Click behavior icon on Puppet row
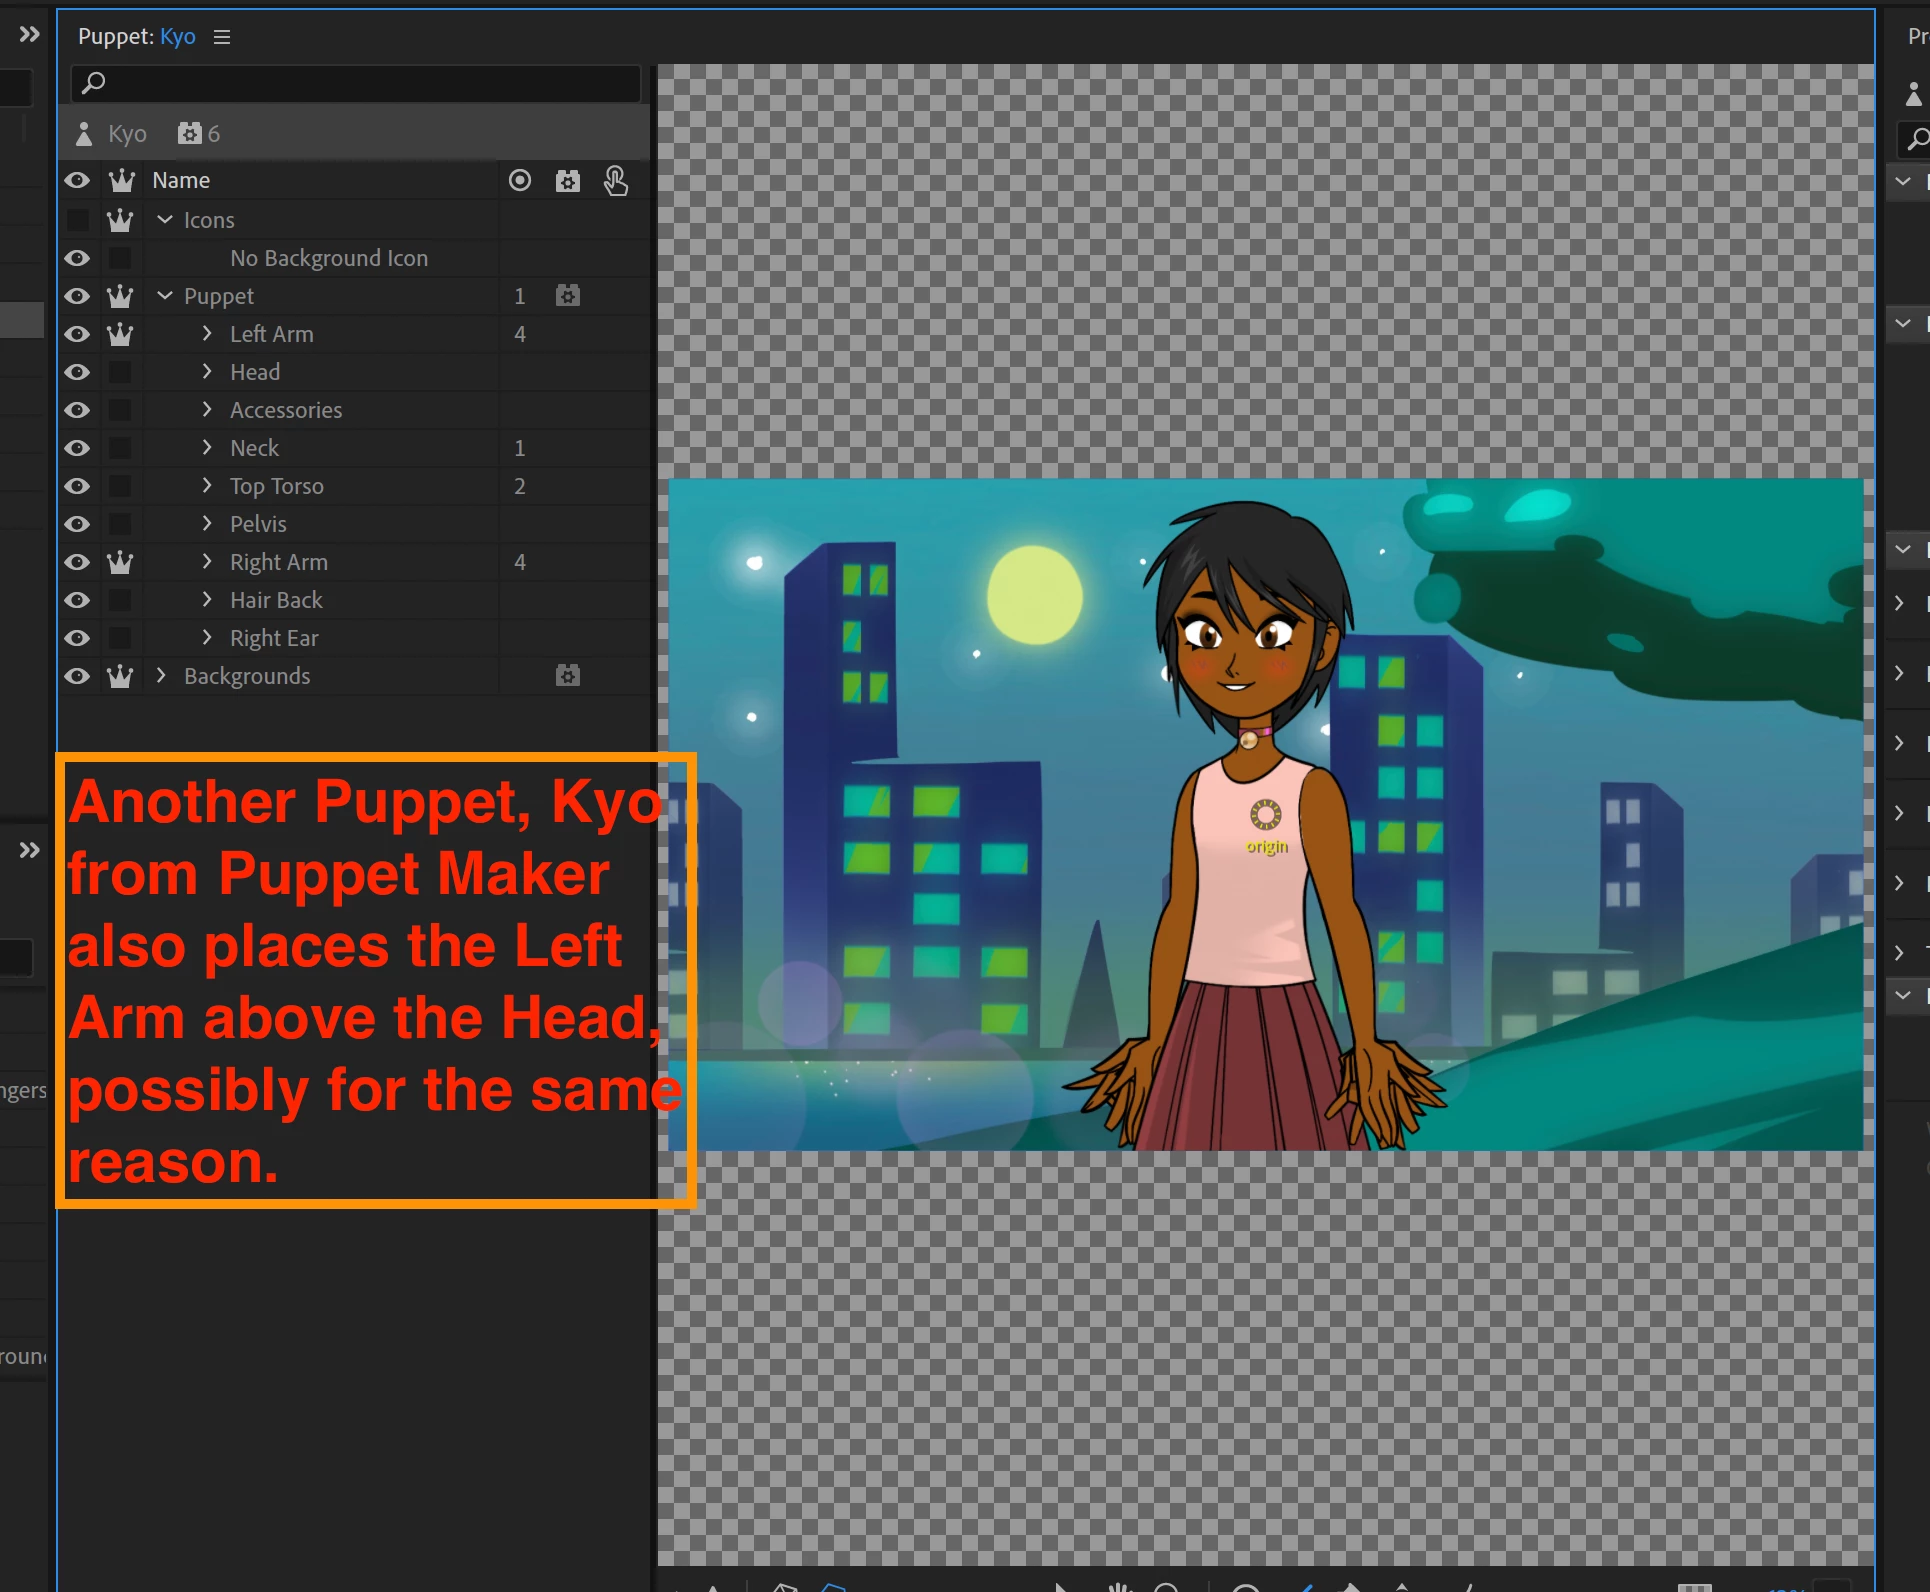The width and height of the screenshot is (1930, 1592). pyautogui.click(x=567, y=296)
